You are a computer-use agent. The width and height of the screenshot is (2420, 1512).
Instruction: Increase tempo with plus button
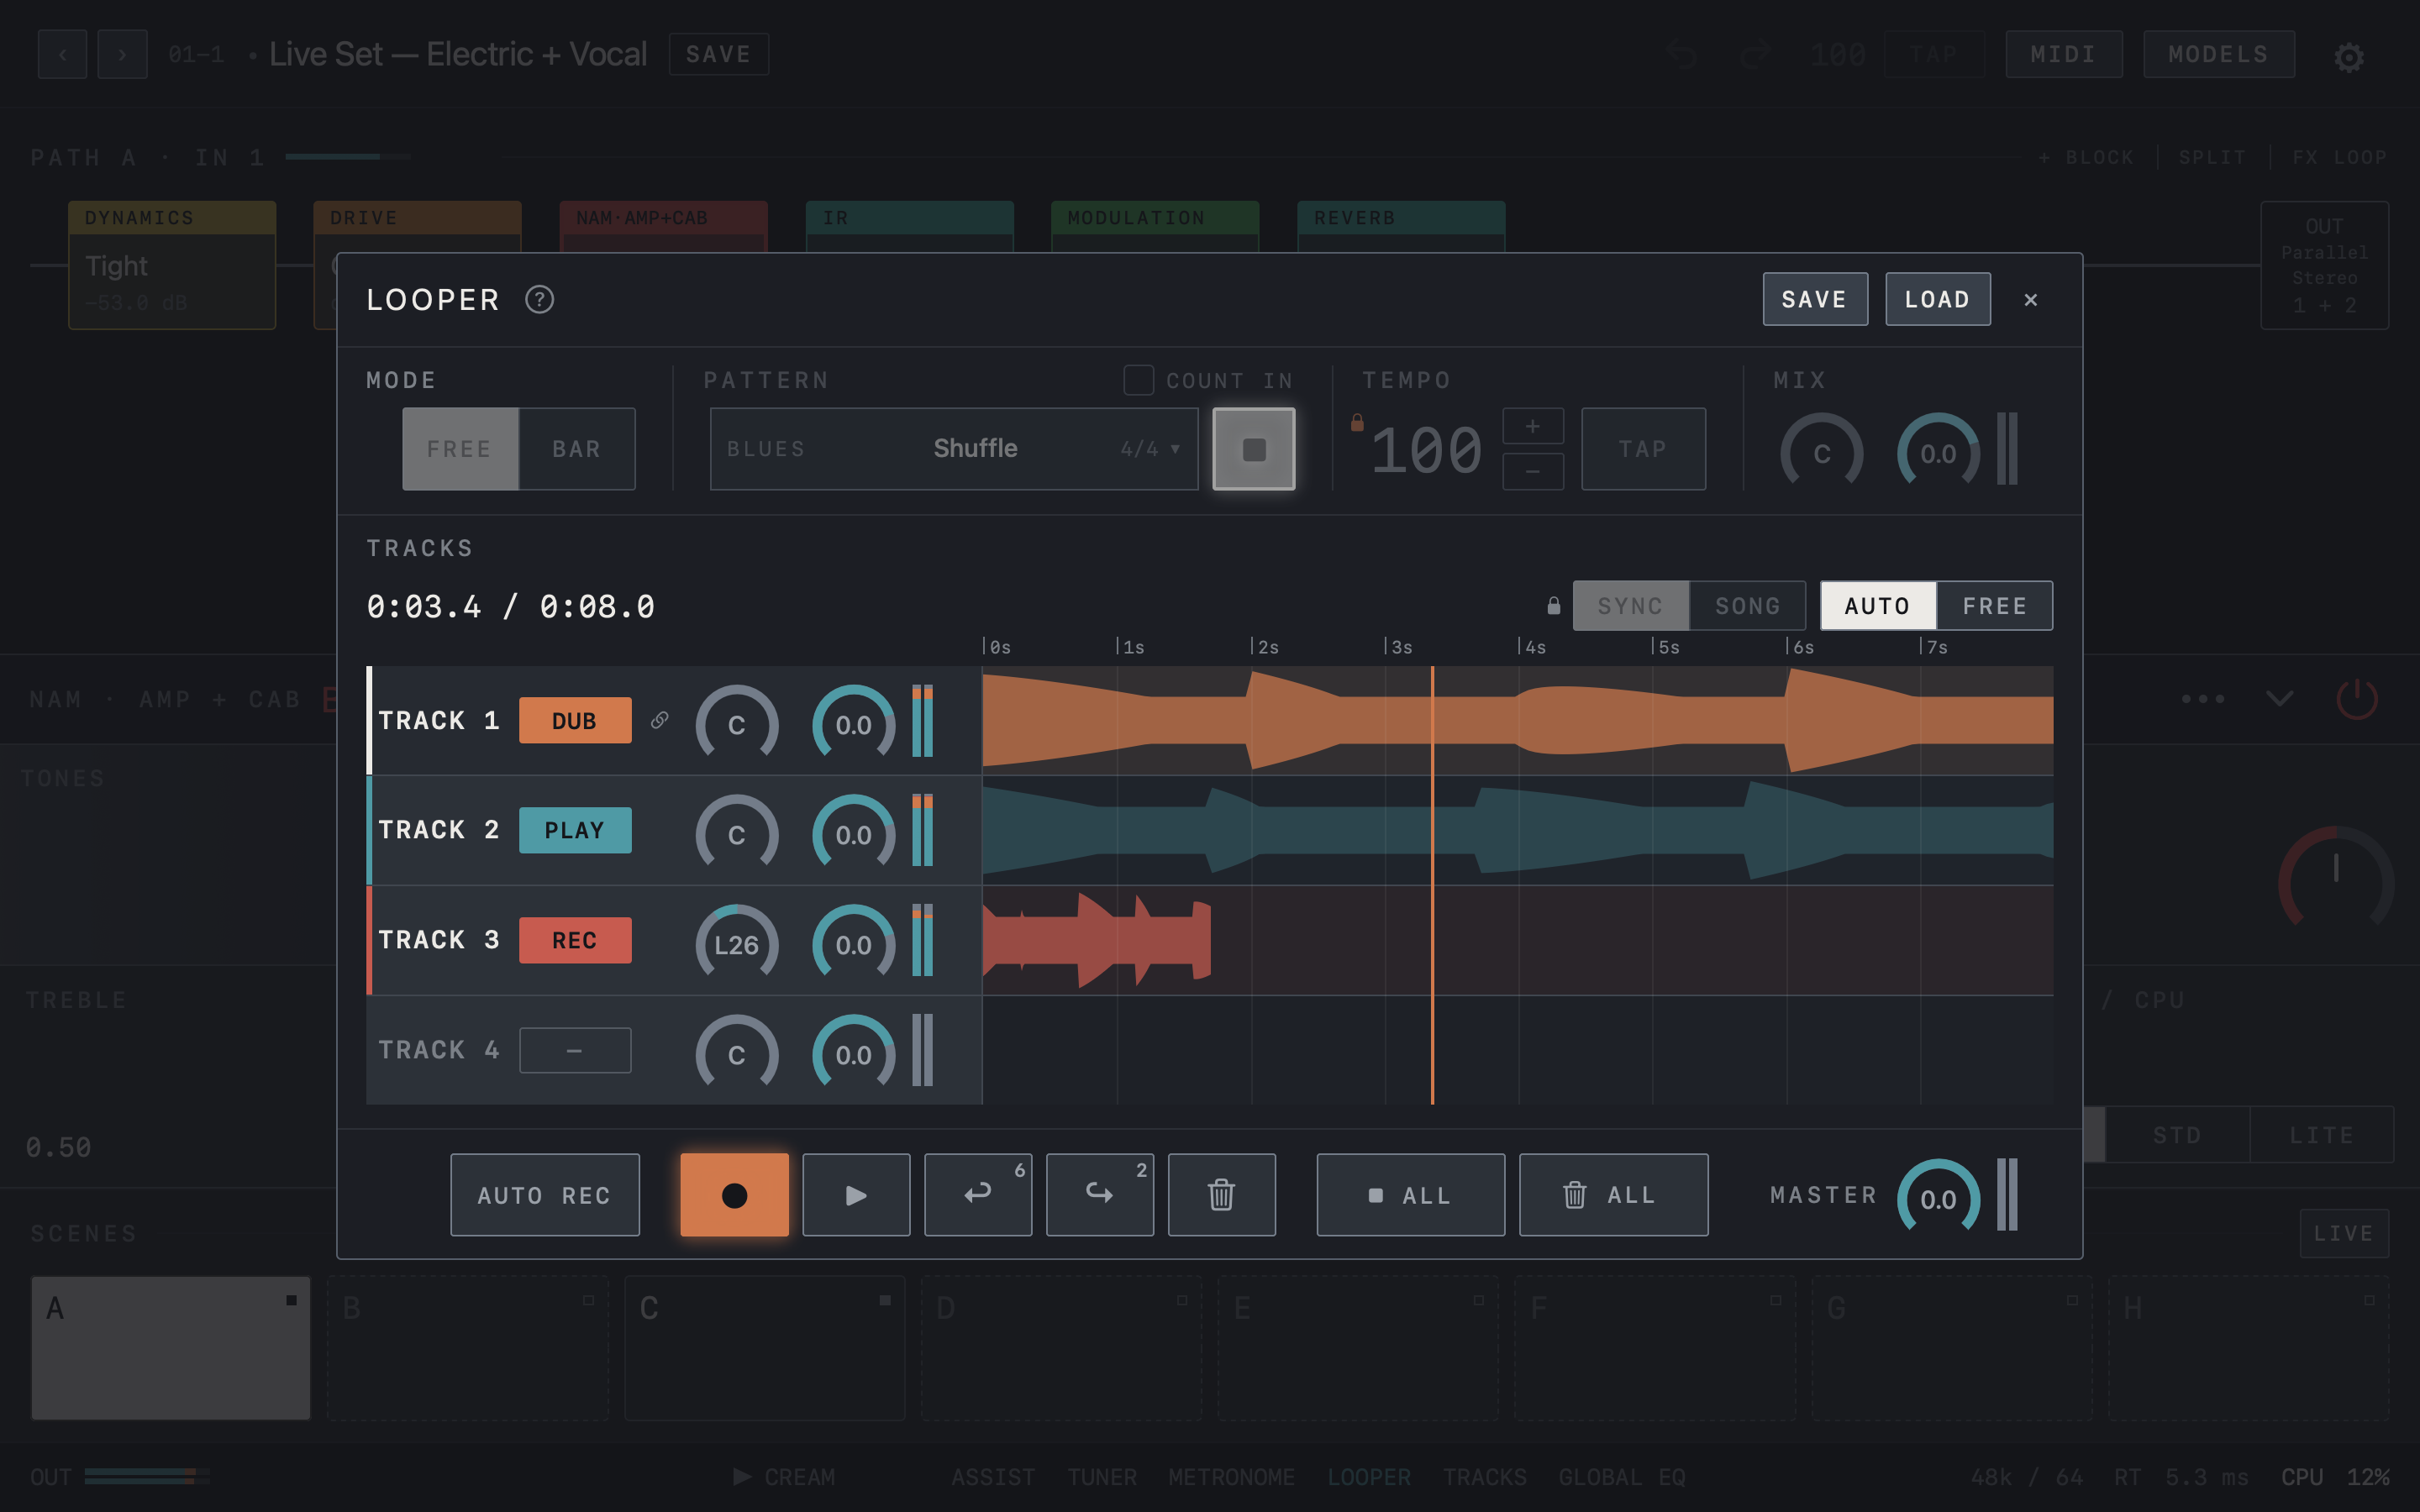(1533, 426)
